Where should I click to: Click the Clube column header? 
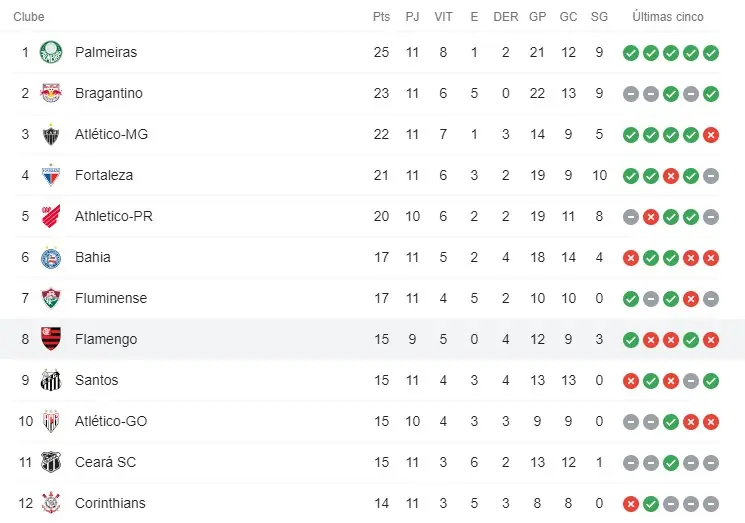point(29,17)
